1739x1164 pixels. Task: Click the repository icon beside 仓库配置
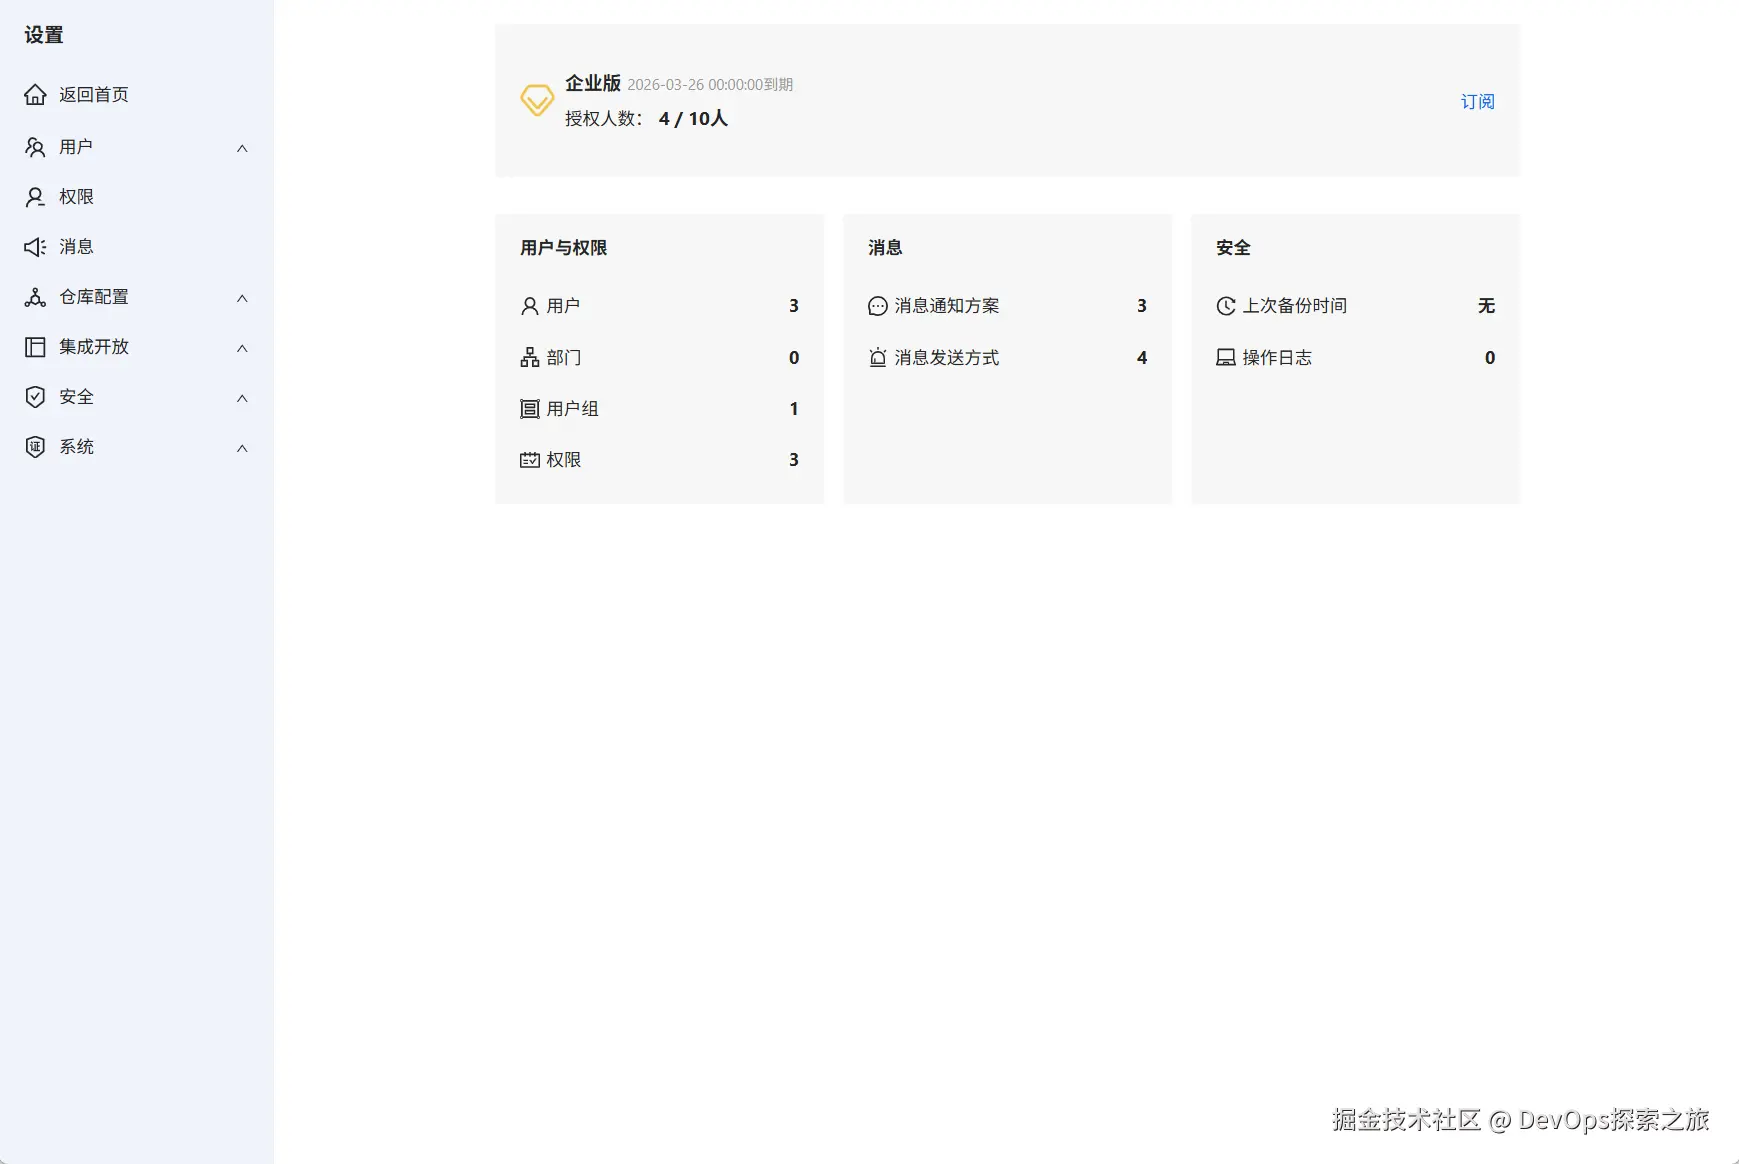(x=35, y=297)
